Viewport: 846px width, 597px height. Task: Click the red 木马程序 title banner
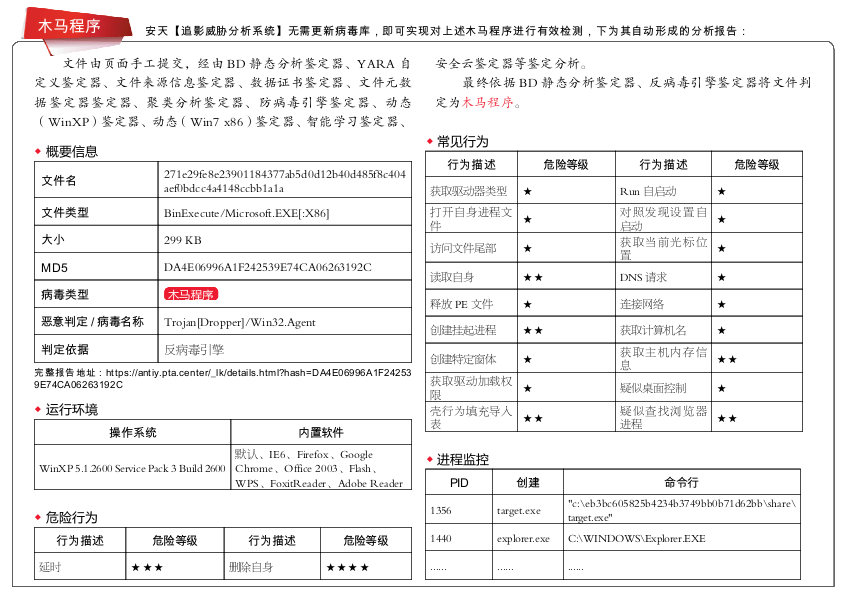coord(77,25)
